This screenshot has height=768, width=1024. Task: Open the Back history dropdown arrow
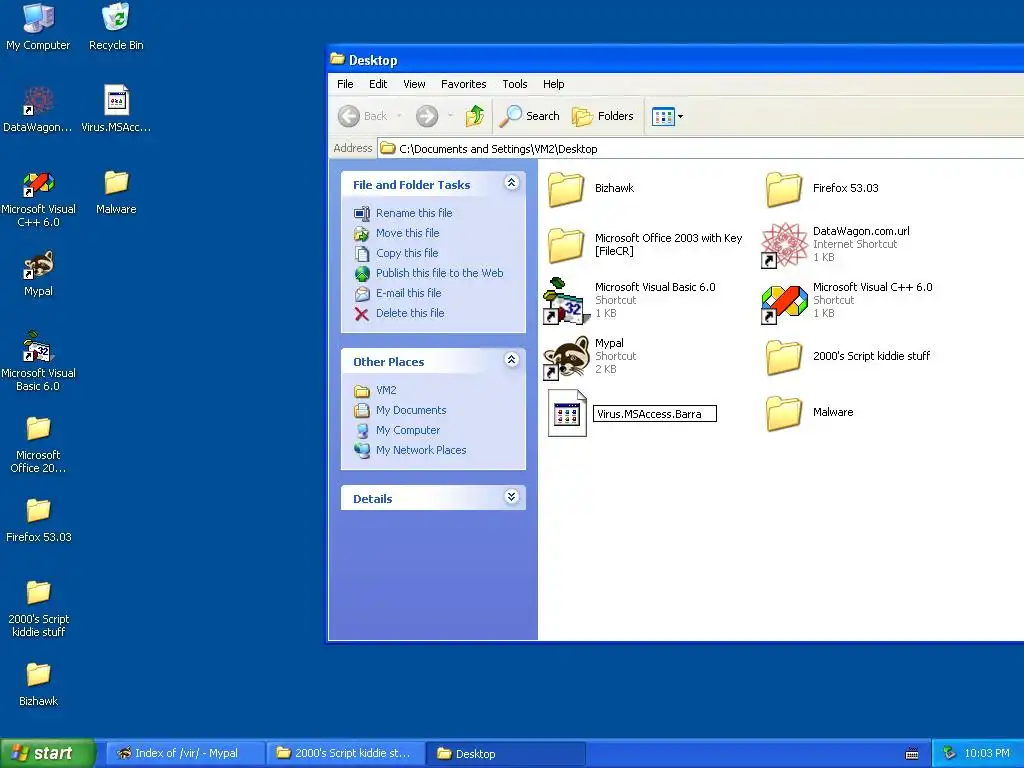pos(399,116)
